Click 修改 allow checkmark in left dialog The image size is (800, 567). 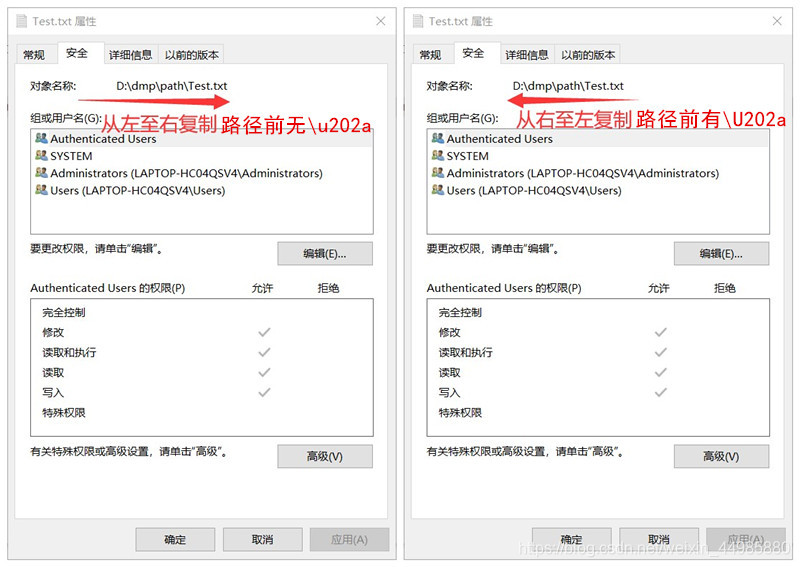pyautogui.click(x=264, y=332)
